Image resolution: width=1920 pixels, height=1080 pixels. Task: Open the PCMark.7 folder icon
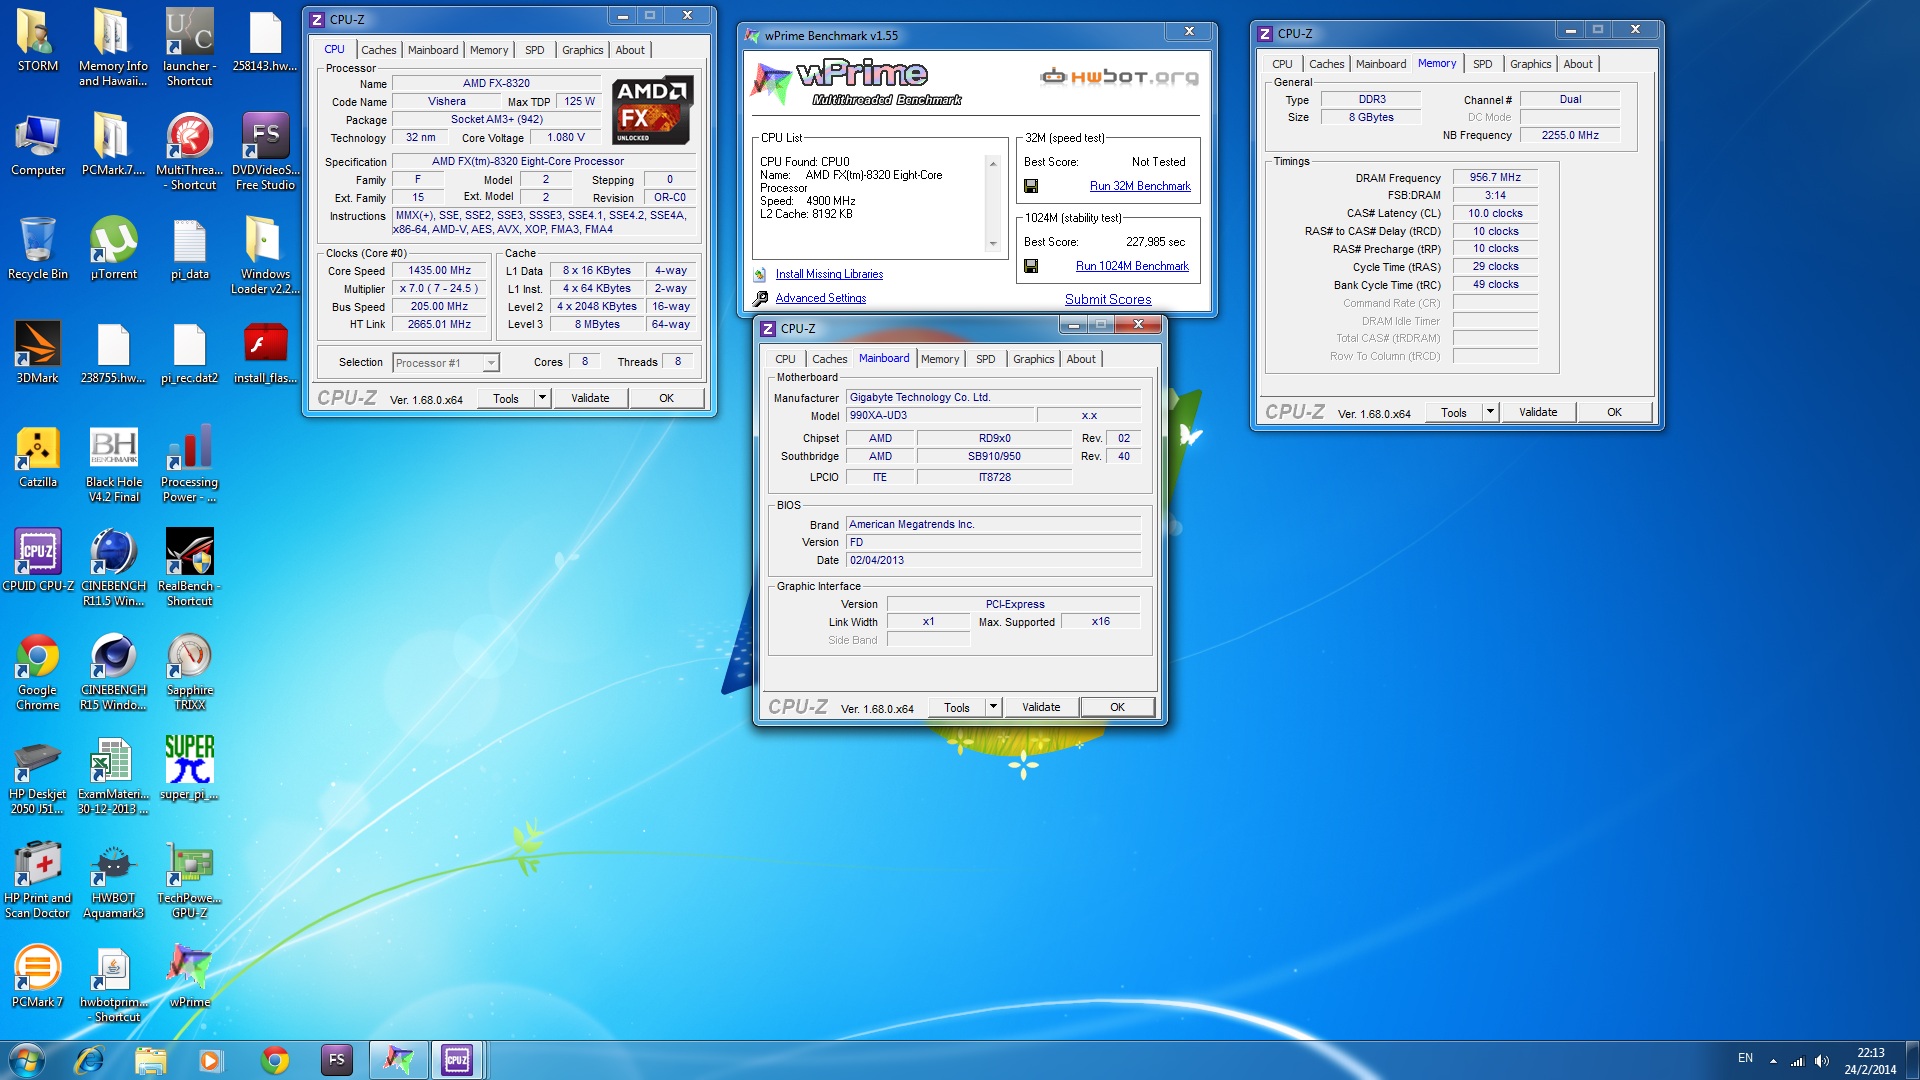pyautogui.click(x=113, y=145)
